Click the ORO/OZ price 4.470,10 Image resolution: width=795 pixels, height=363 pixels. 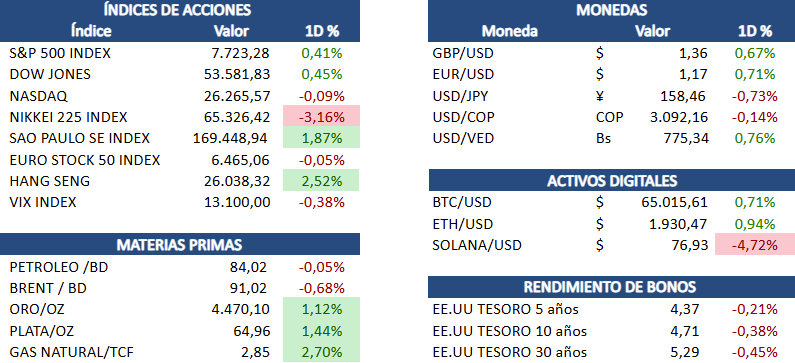pyautogui.click(x=240, y=309)
